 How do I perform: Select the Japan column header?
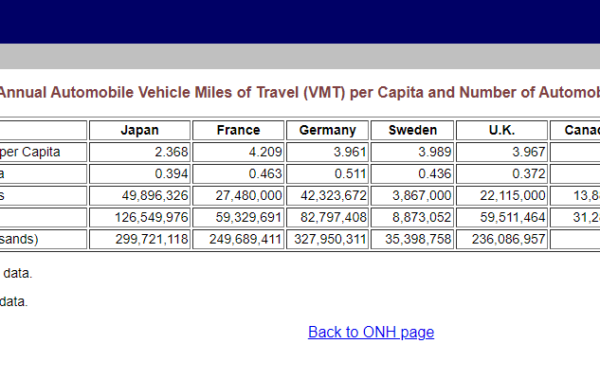coord(140,130)
